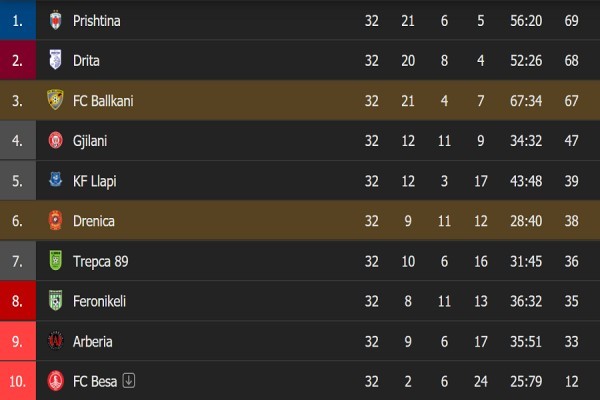Viewport: 600px width, 400px height.
Task: Click the Feronikeli club crest
Action: pyautogui.click(x=56, y=301)
